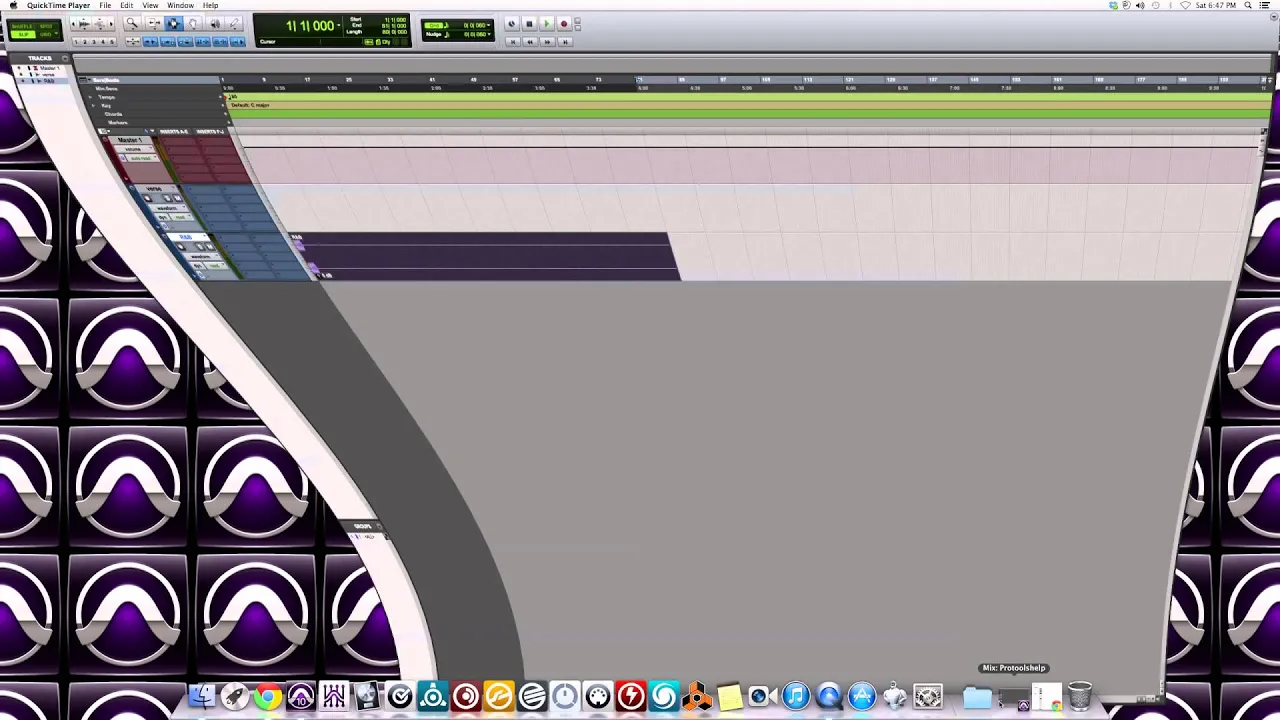
Task: Select the Scrubber speaker tool
Action: point(215,22)
